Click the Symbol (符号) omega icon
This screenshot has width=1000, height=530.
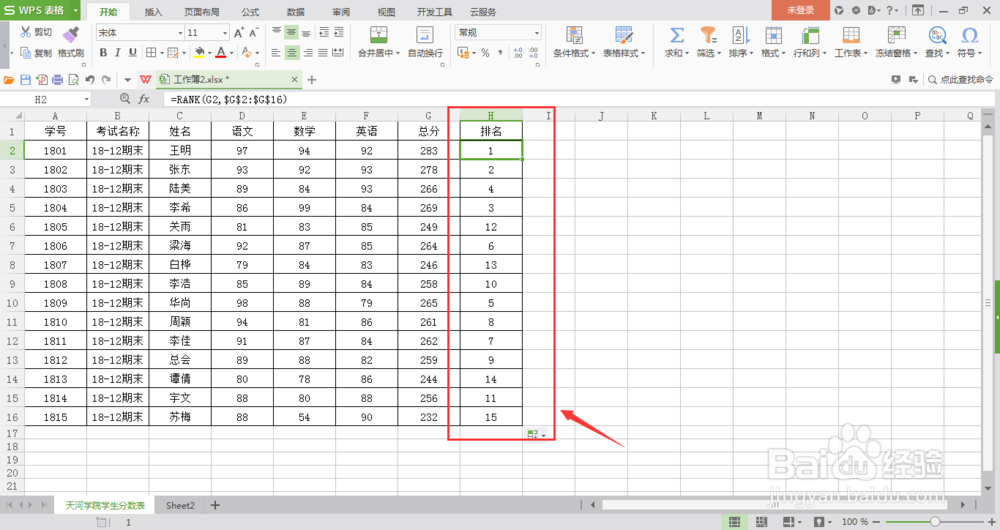coord(969,35)
